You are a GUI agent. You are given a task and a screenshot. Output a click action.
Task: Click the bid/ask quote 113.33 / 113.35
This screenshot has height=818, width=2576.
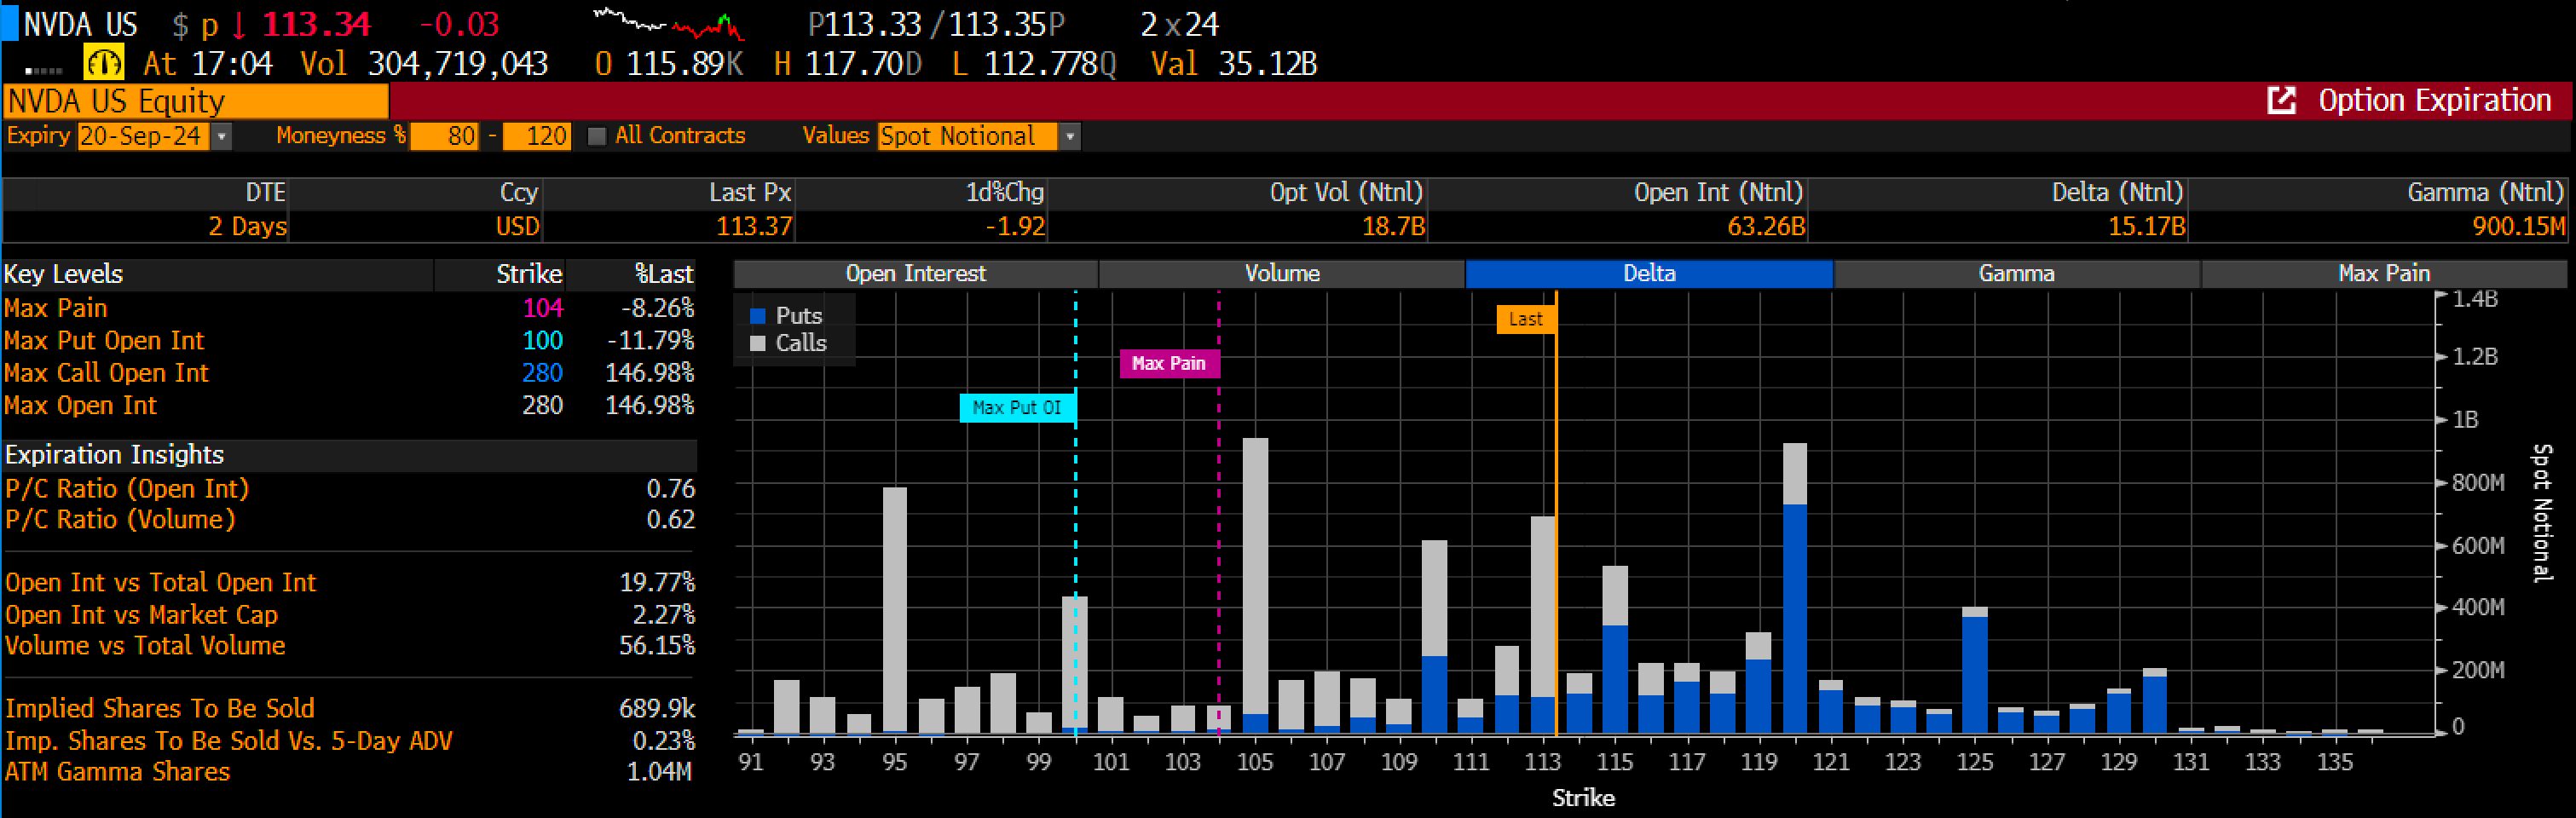[935, 23]
